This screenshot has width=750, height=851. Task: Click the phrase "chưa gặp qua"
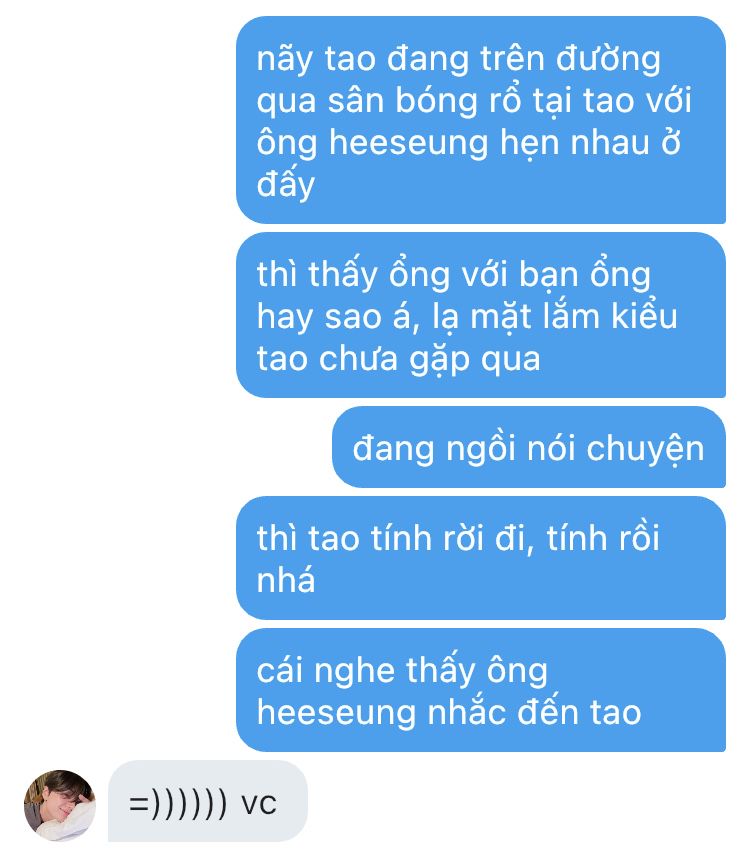pyautogui.click(x=430, y=359)
